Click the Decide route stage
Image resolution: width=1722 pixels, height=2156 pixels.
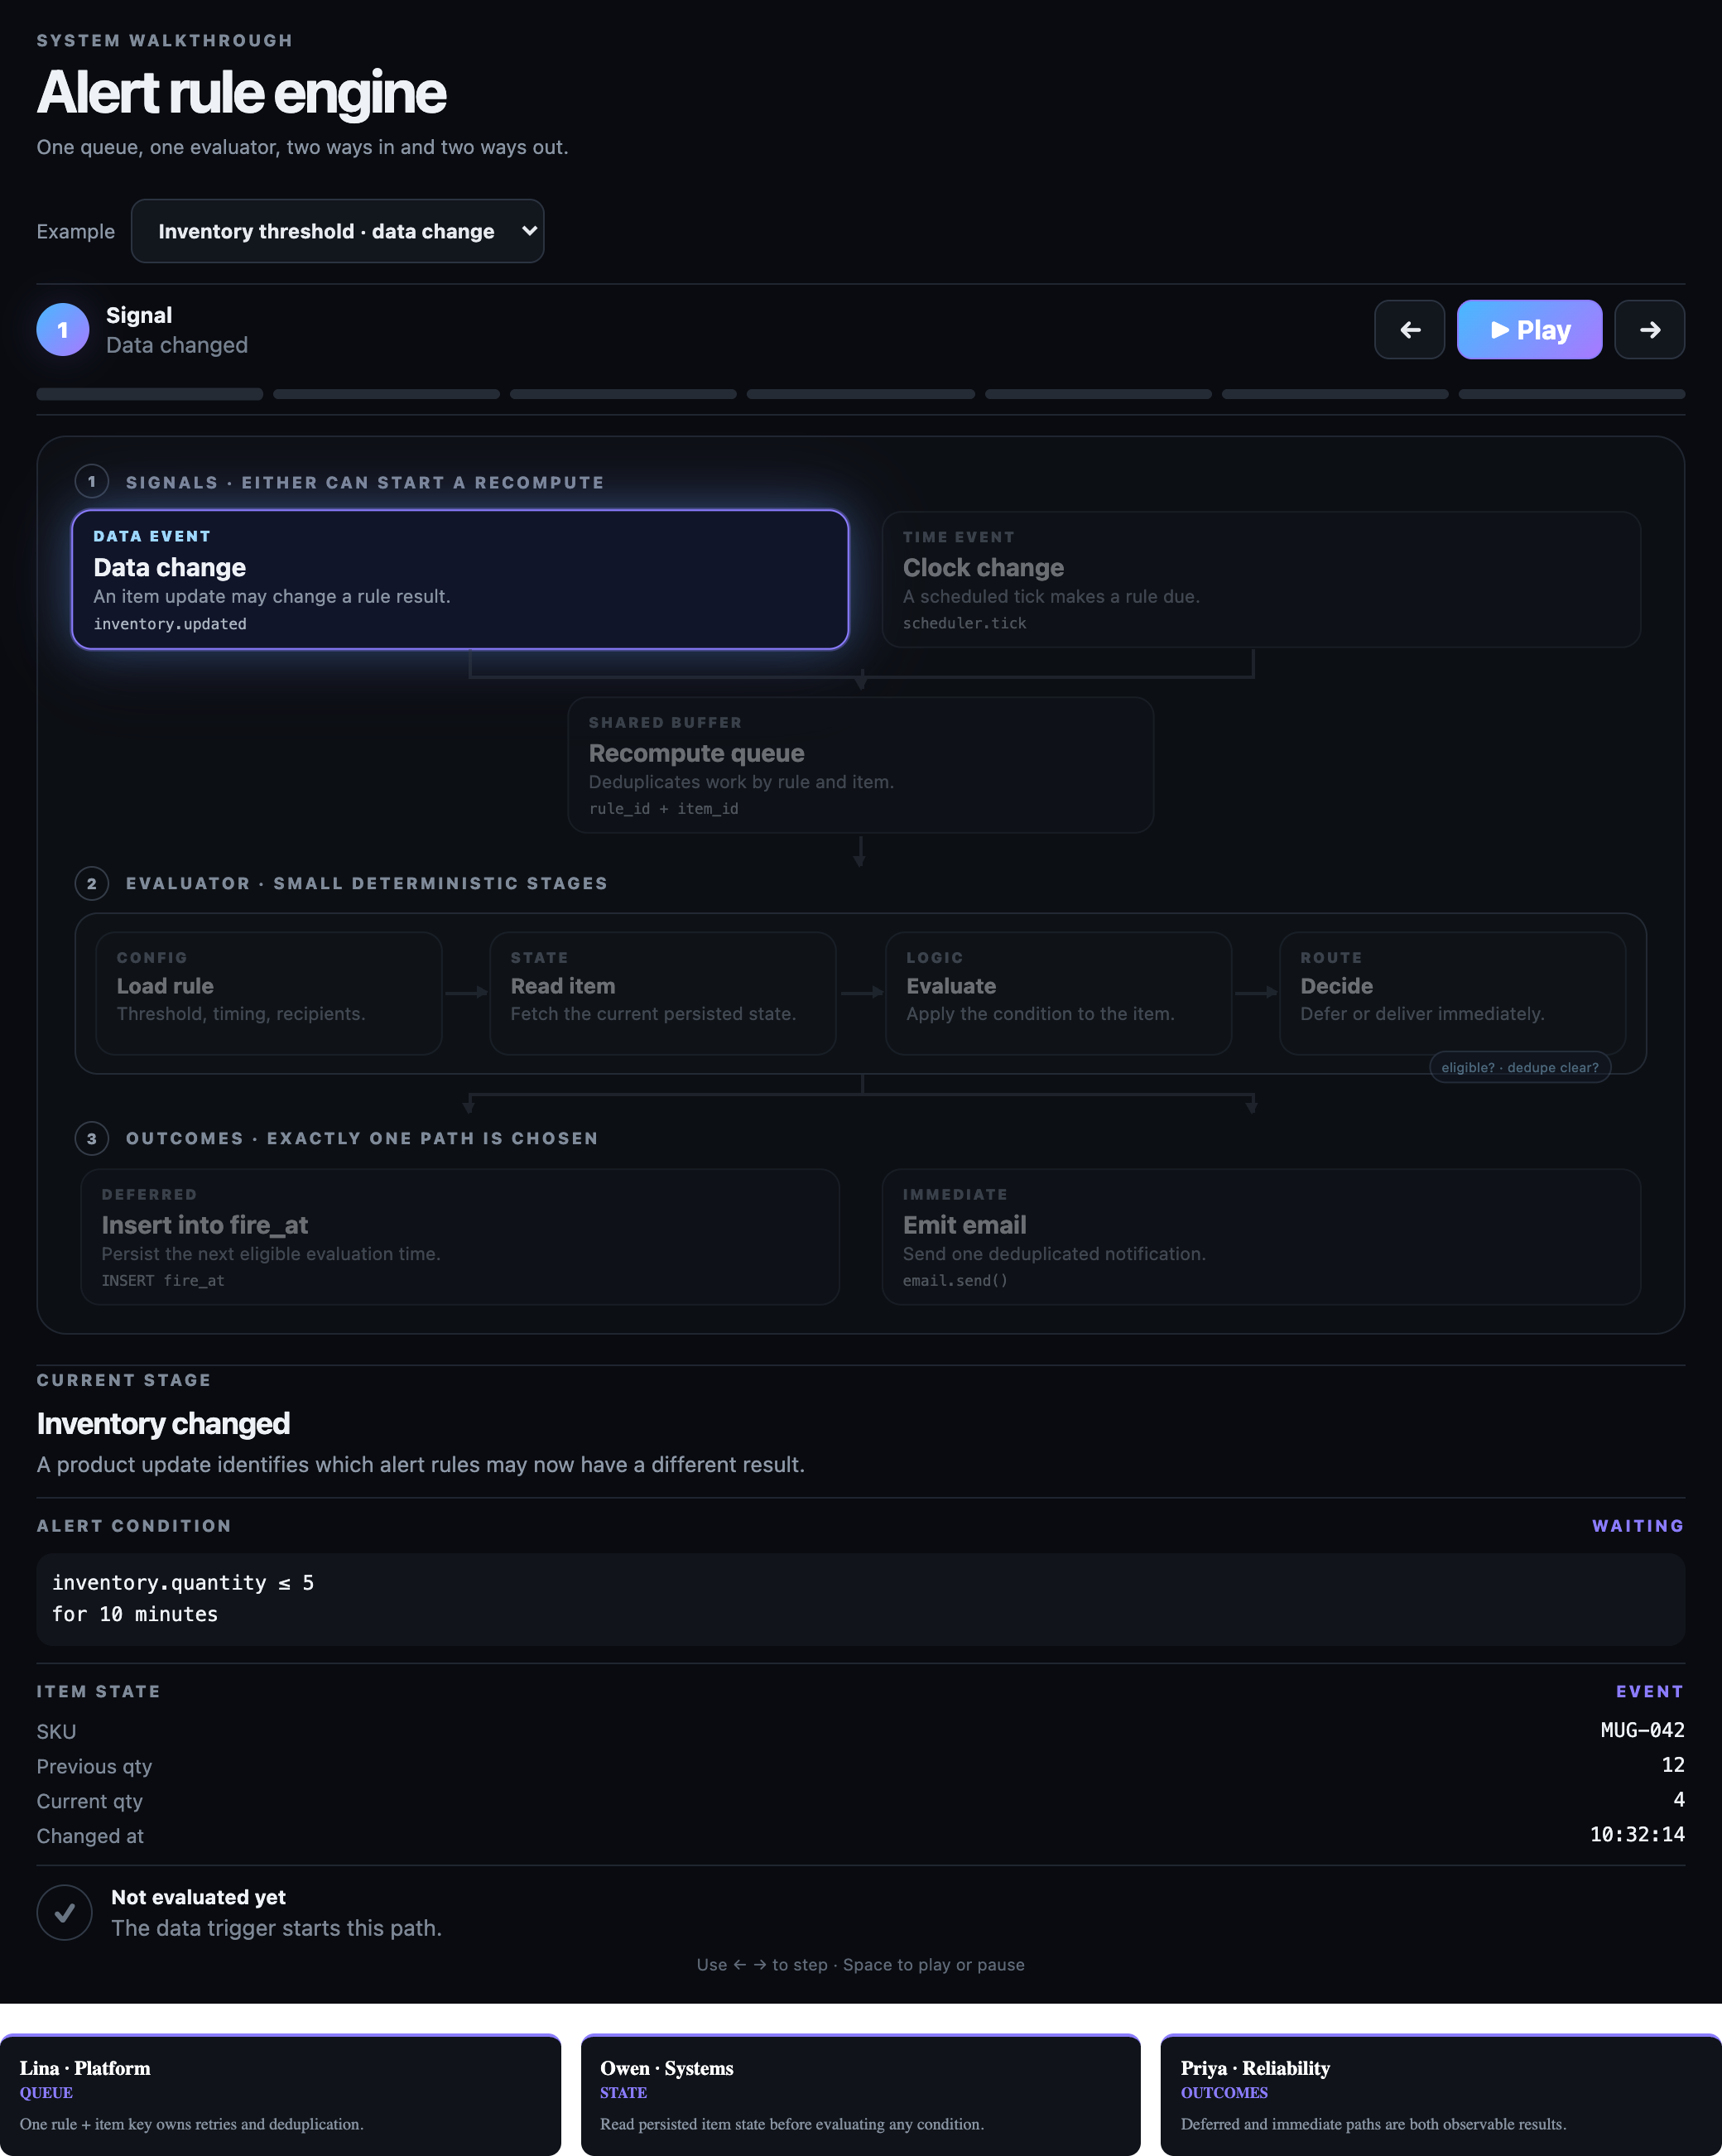(x=1452, y=993)
